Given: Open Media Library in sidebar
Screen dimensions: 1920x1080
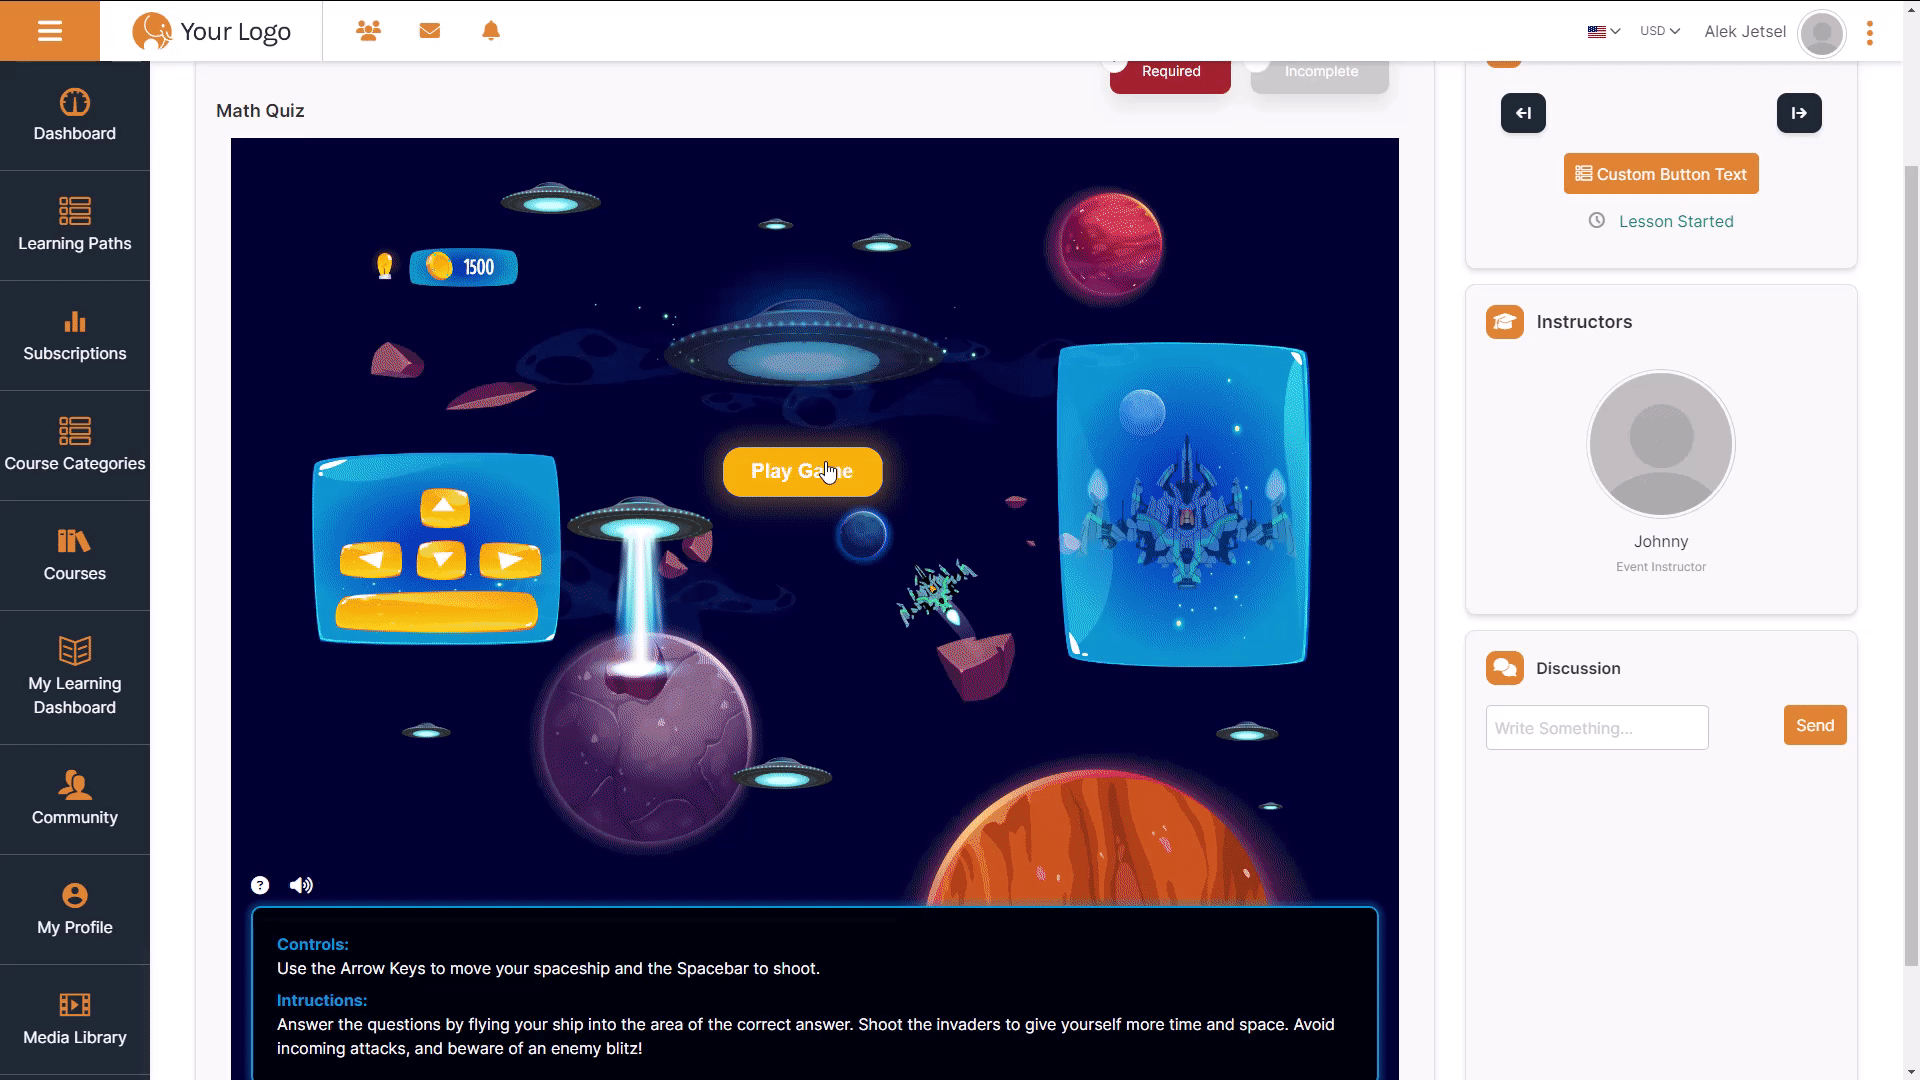Looking at the screenshot, I should (75, 1020).
